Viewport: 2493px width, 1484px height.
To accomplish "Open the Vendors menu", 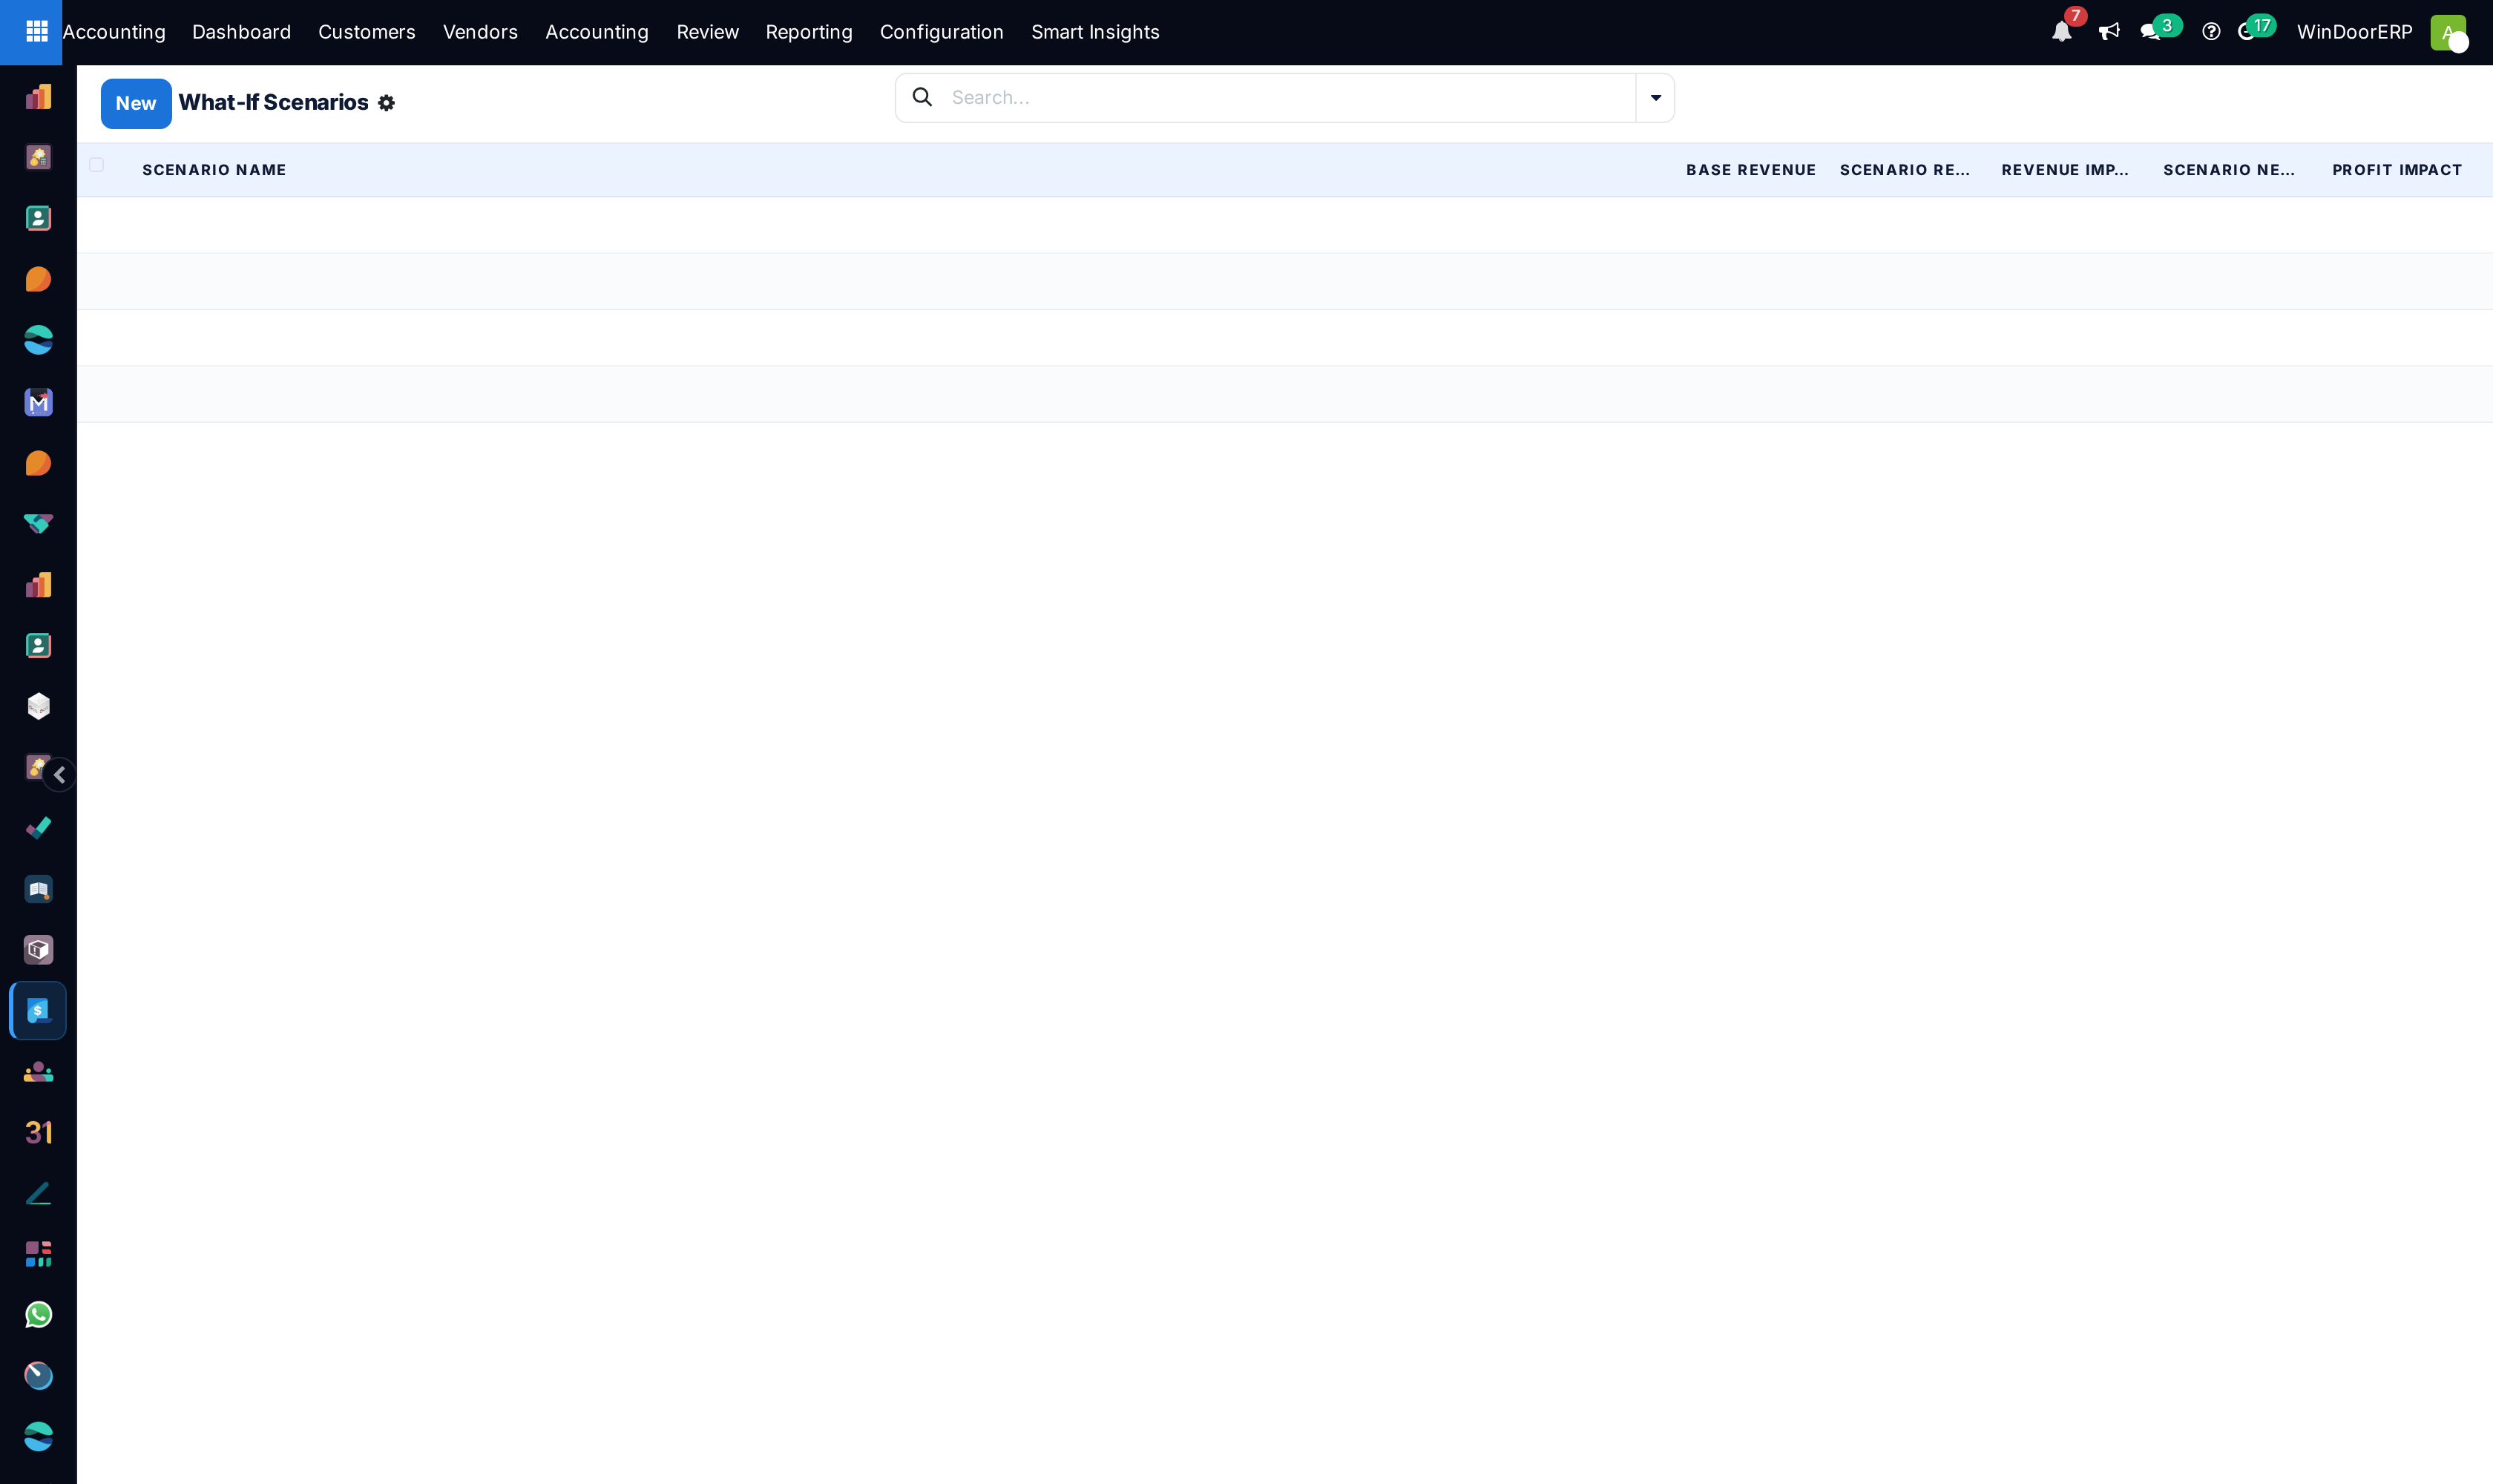I will coord(480,32).
